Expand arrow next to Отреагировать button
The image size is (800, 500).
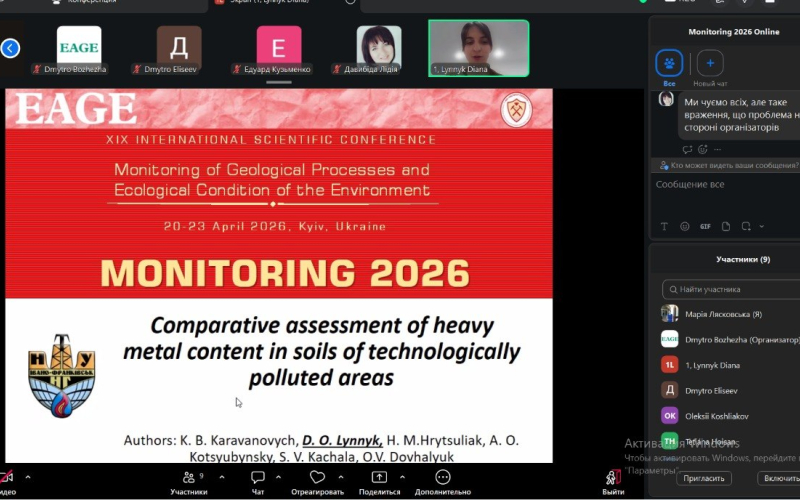[341, 478]
